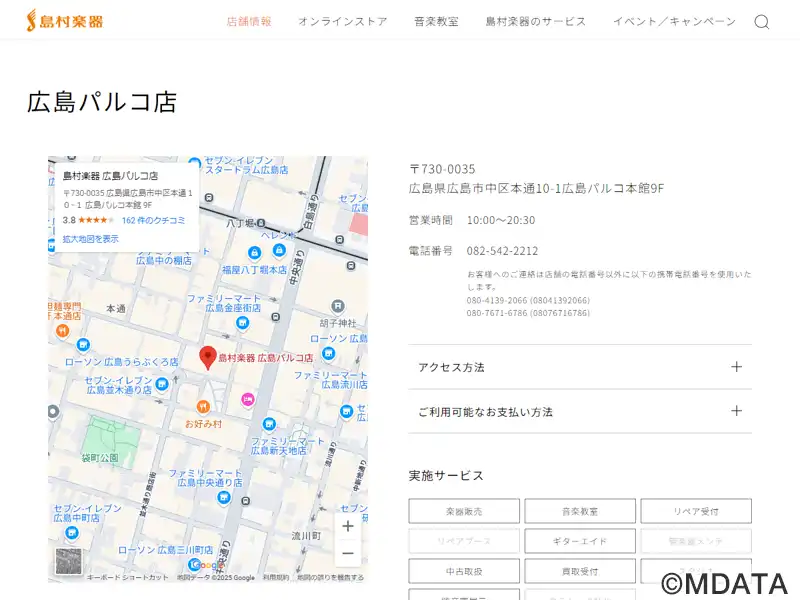Screen dimensions: 800x600
Task: Click the postal code 〒730-0035
Action: point(442,169)
